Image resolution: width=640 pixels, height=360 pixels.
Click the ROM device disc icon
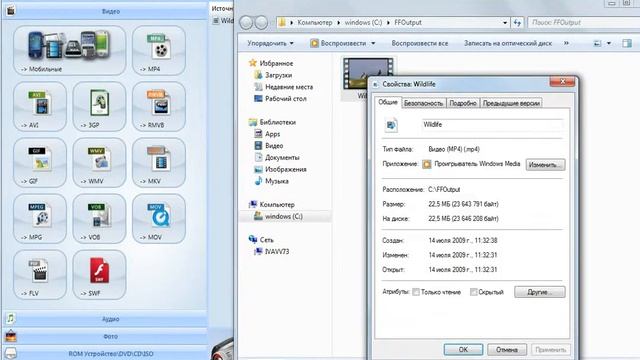(11, 353)
